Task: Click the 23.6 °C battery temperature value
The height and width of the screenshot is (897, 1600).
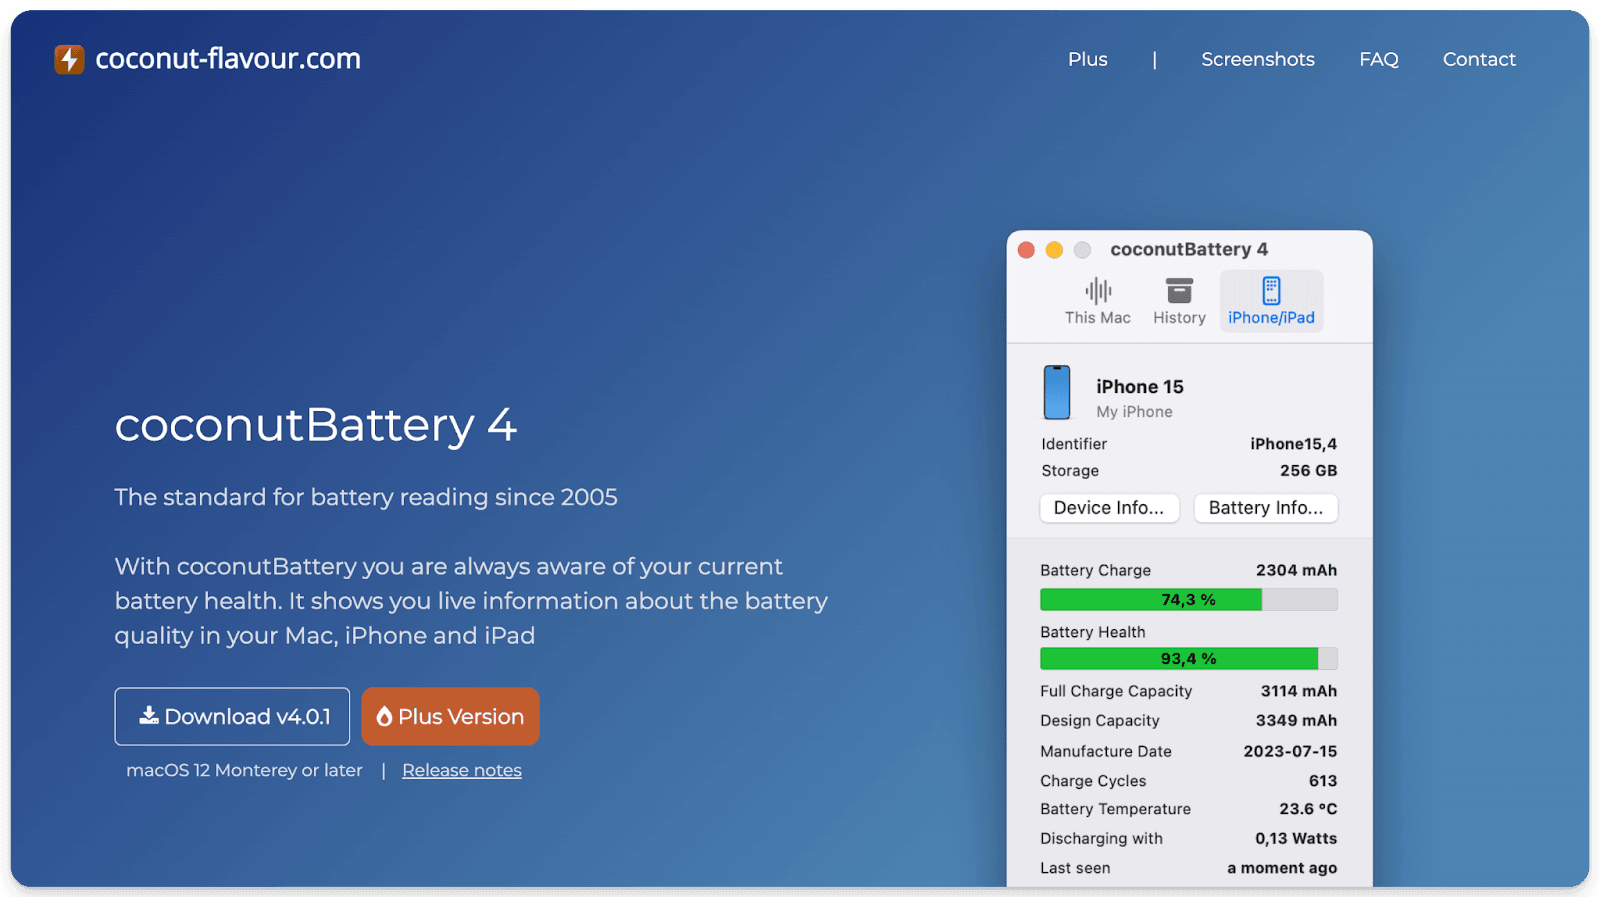Action: 1308,809
